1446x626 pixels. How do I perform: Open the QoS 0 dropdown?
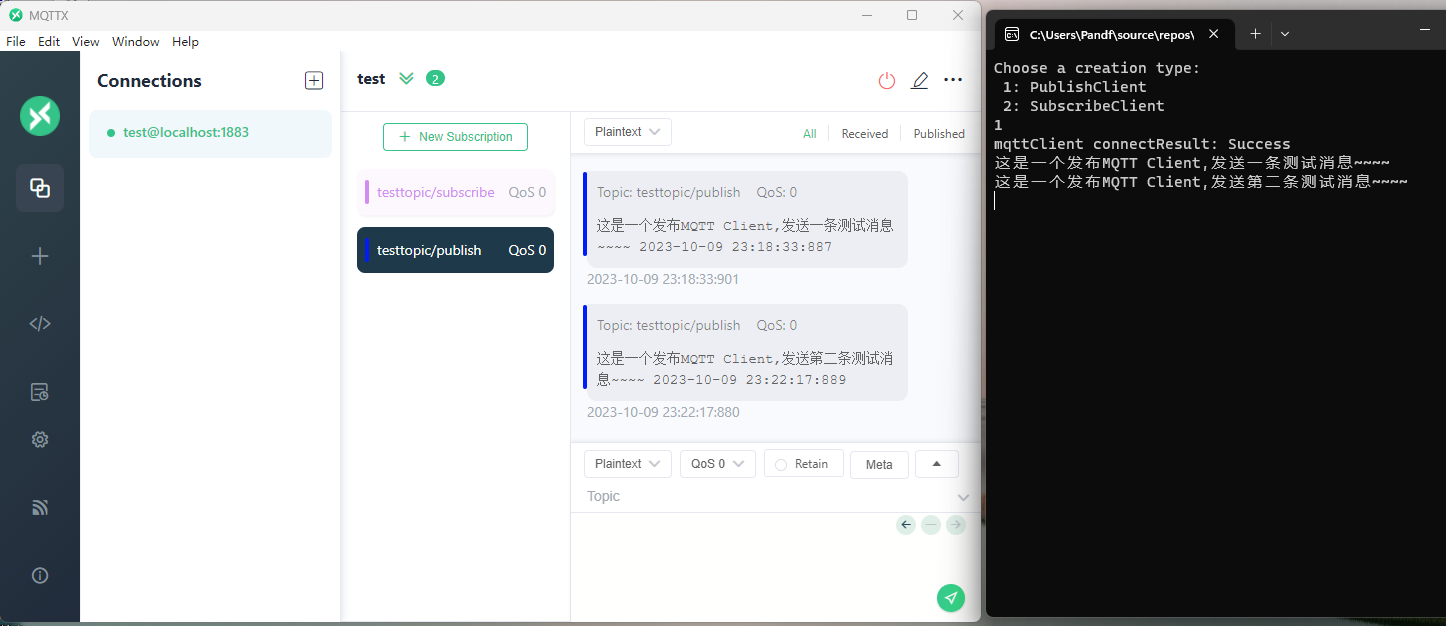717,464
